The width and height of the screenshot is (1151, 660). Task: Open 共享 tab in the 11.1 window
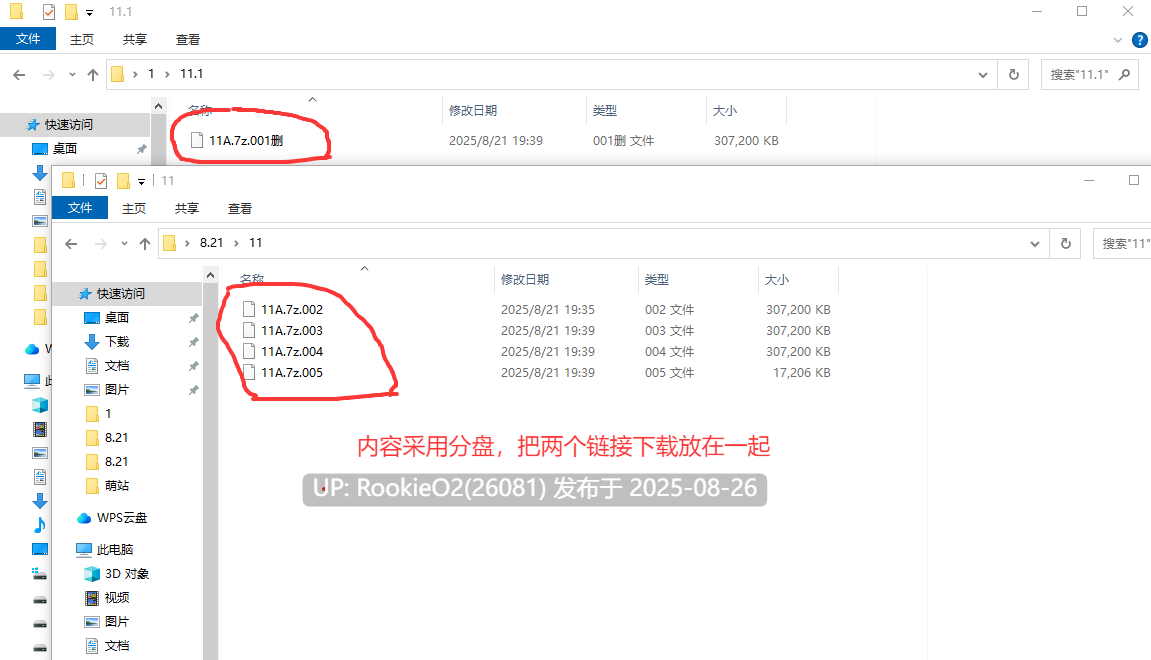(134, 40)
